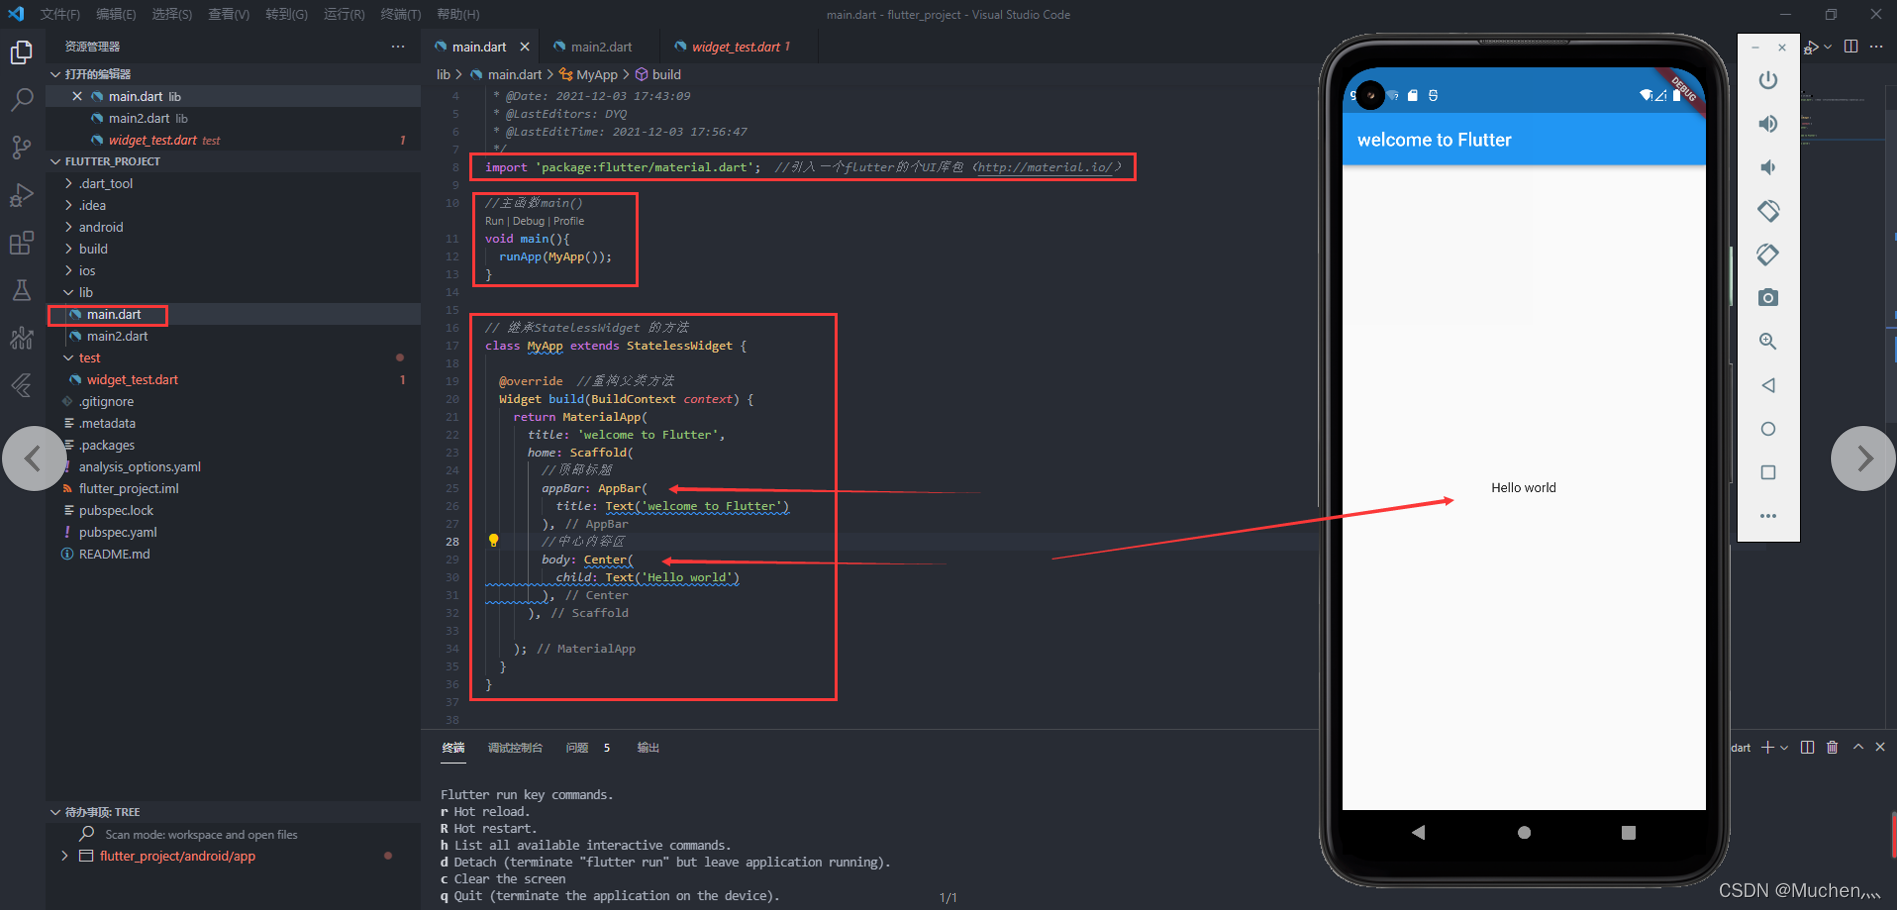Click the emulator power button
This screenshot has width=1897, height=910.
1768,80
